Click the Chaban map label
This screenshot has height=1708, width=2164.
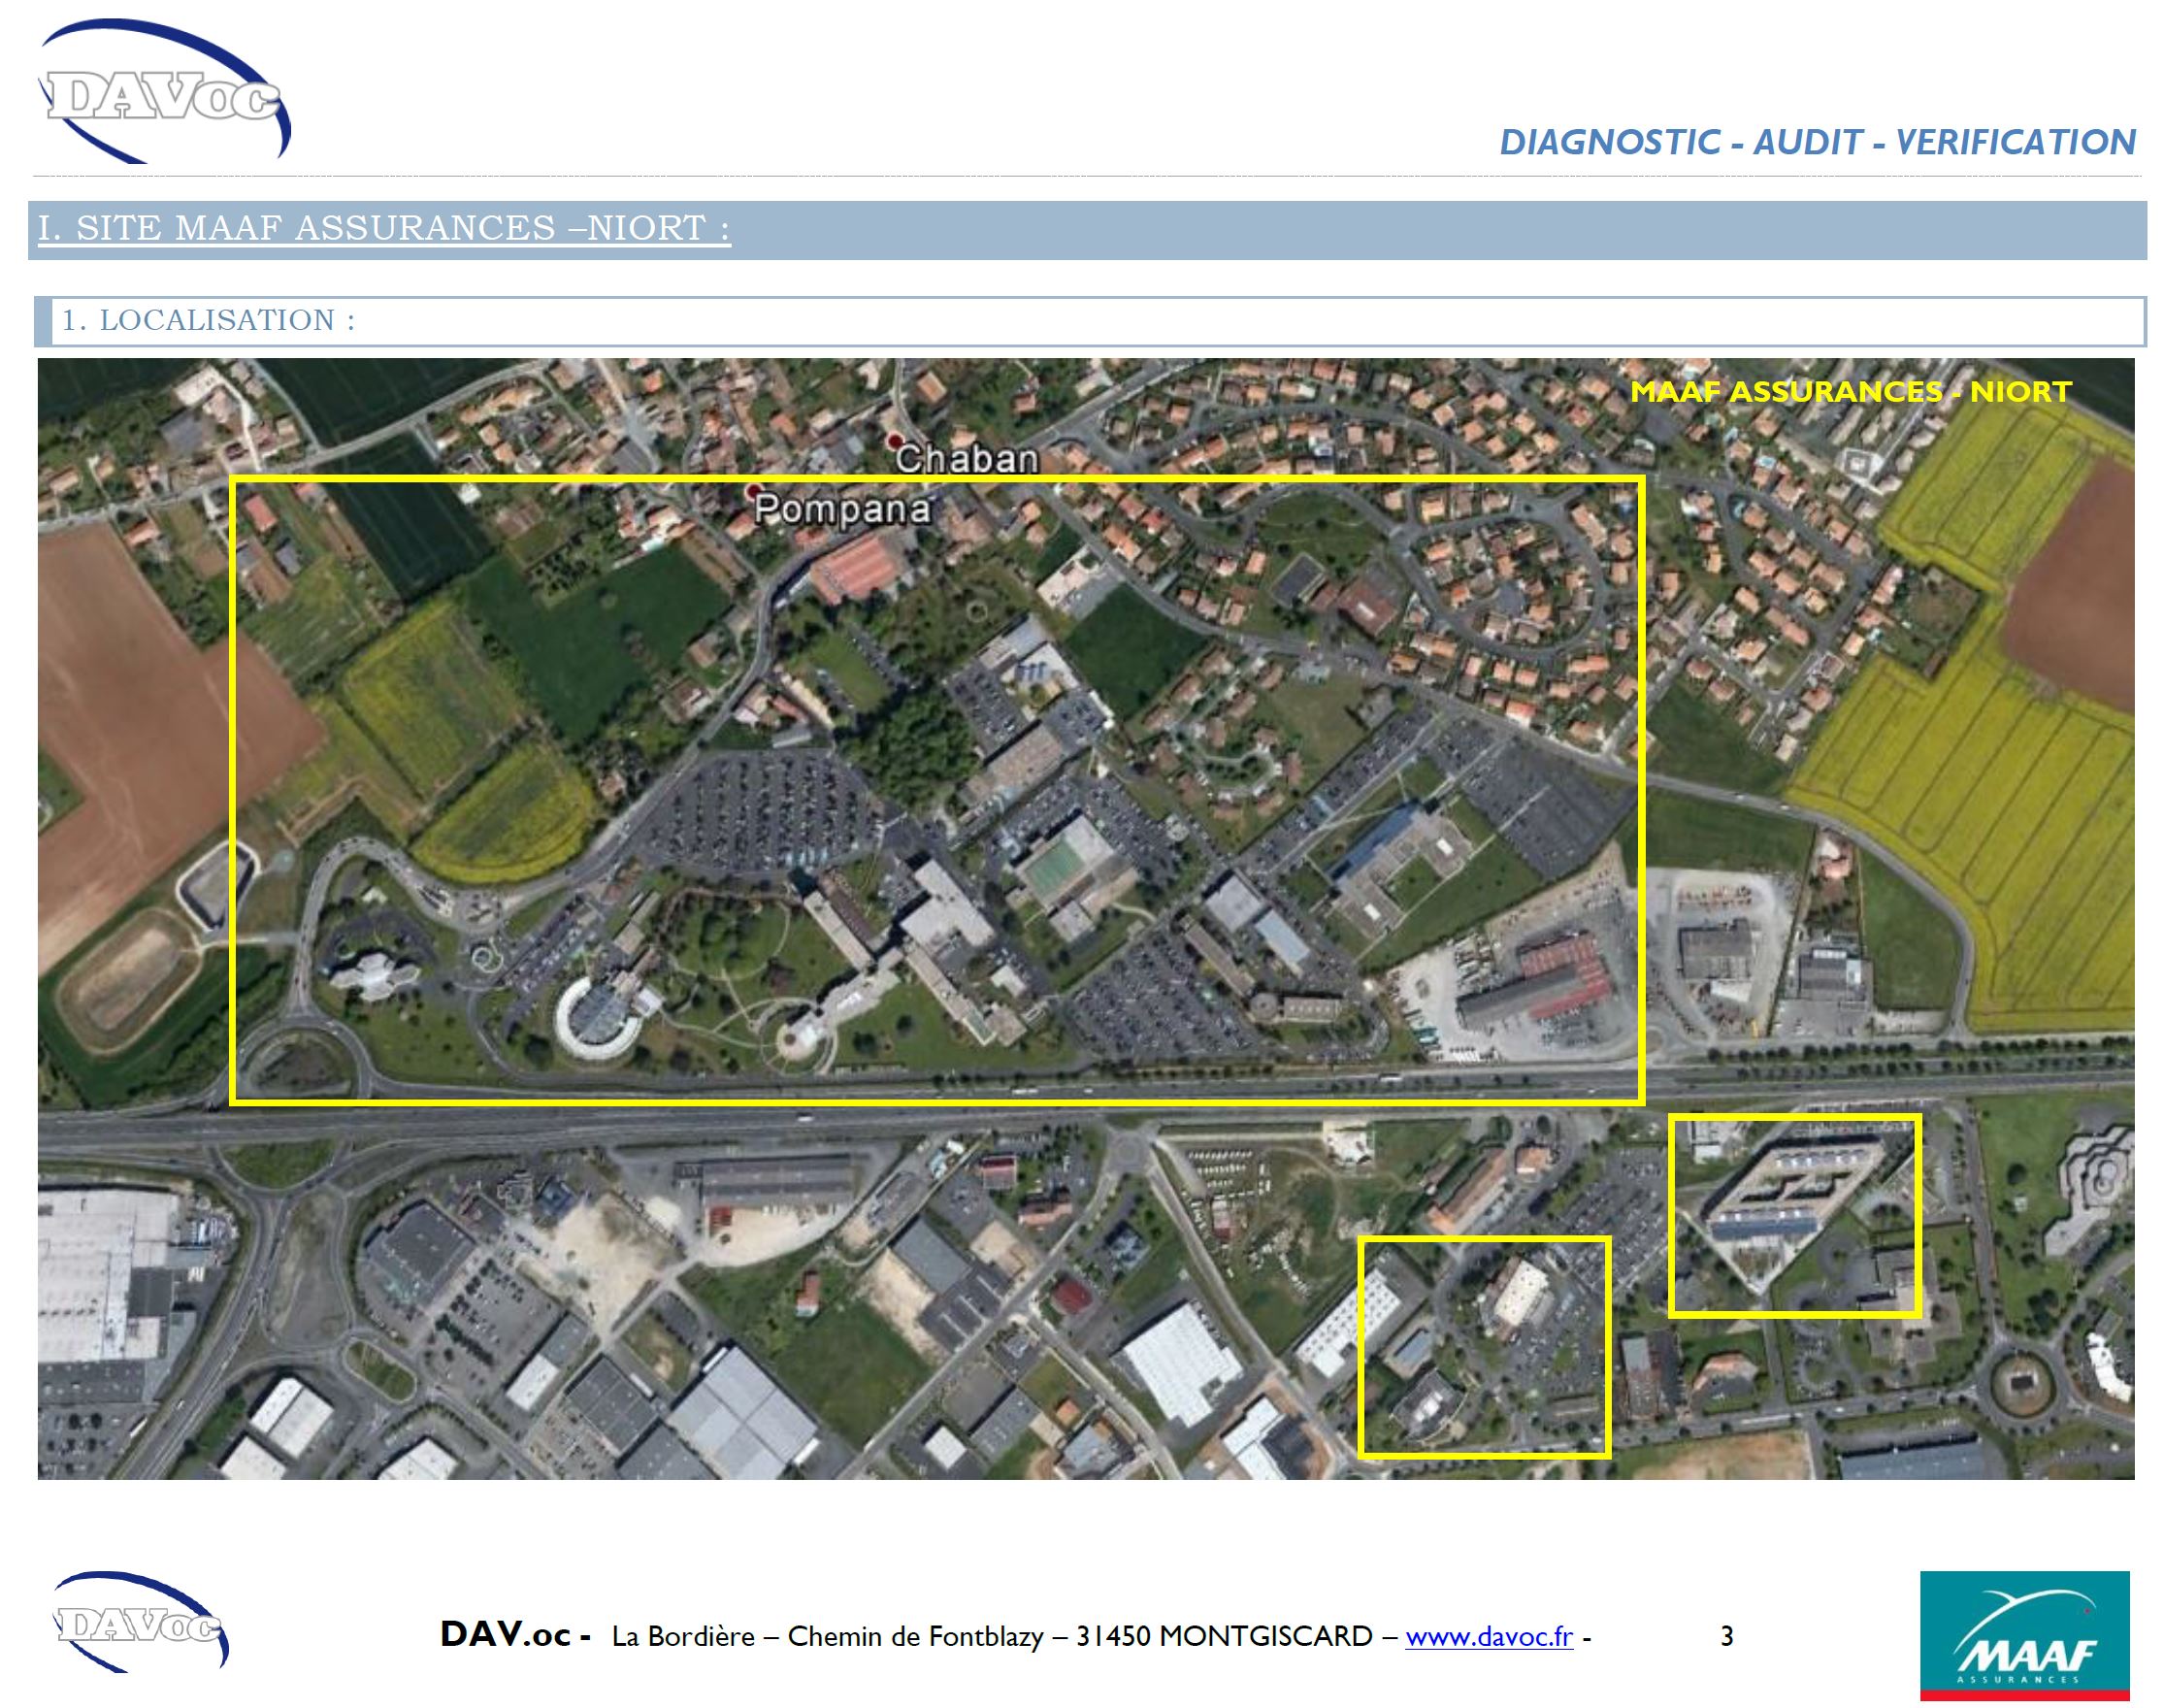click(966, 458)
